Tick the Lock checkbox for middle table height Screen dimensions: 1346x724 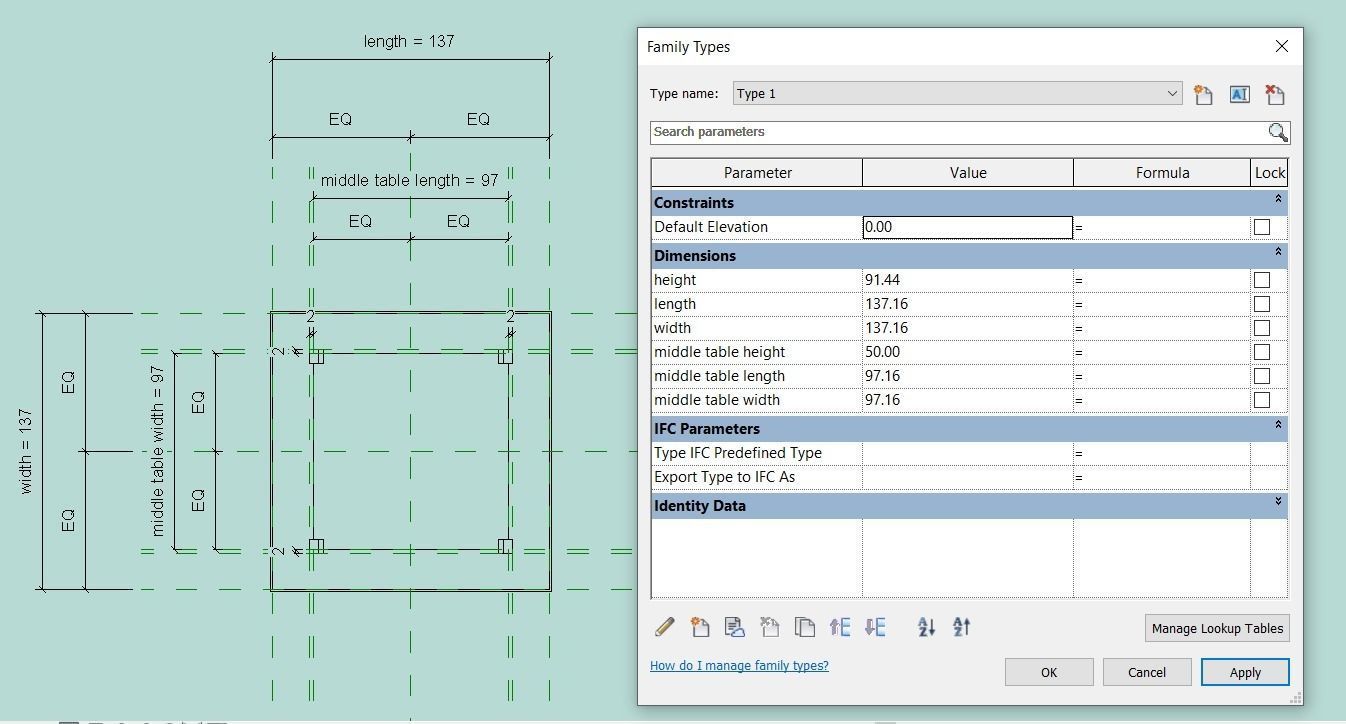click(1262, 352)
